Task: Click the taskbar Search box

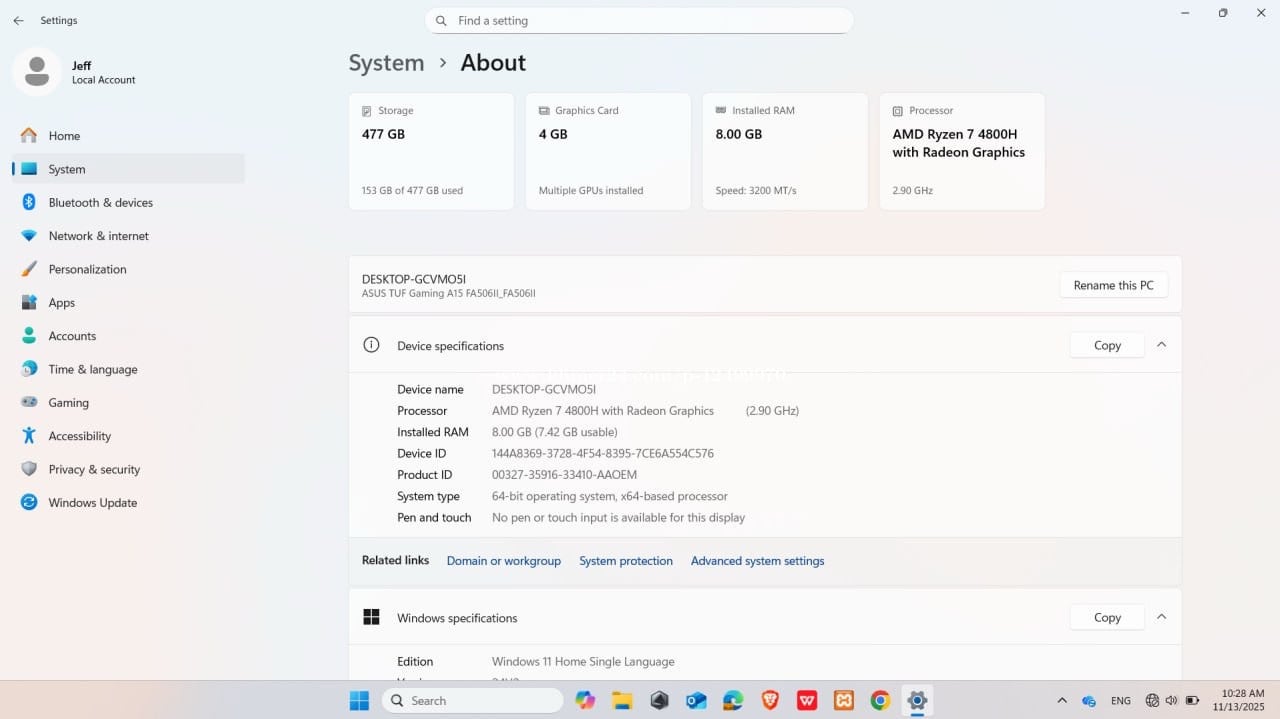Action: pyautogui.click(x=472, y=701)
